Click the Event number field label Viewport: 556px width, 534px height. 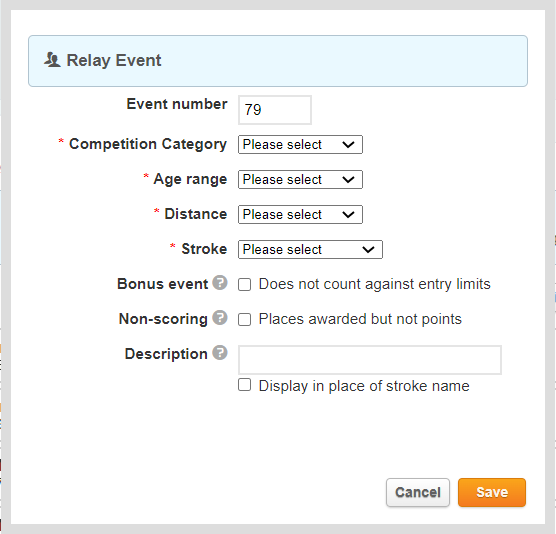177,104
